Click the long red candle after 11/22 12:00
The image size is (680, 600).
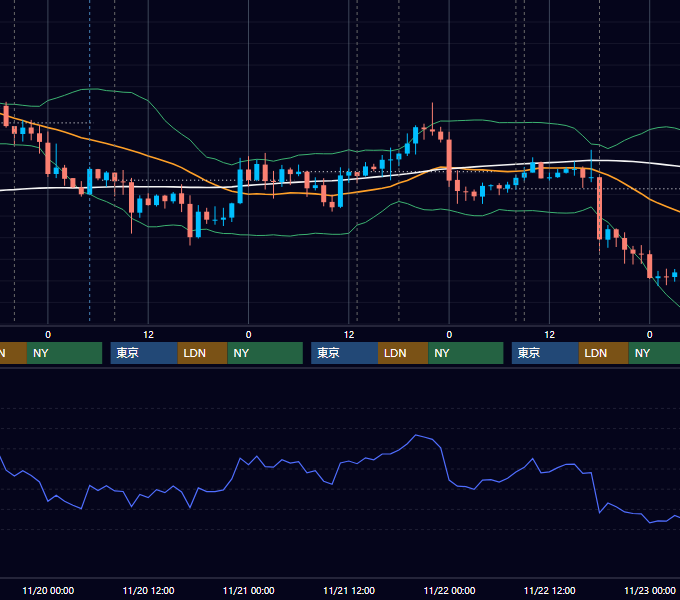click(x=600, y=208)
